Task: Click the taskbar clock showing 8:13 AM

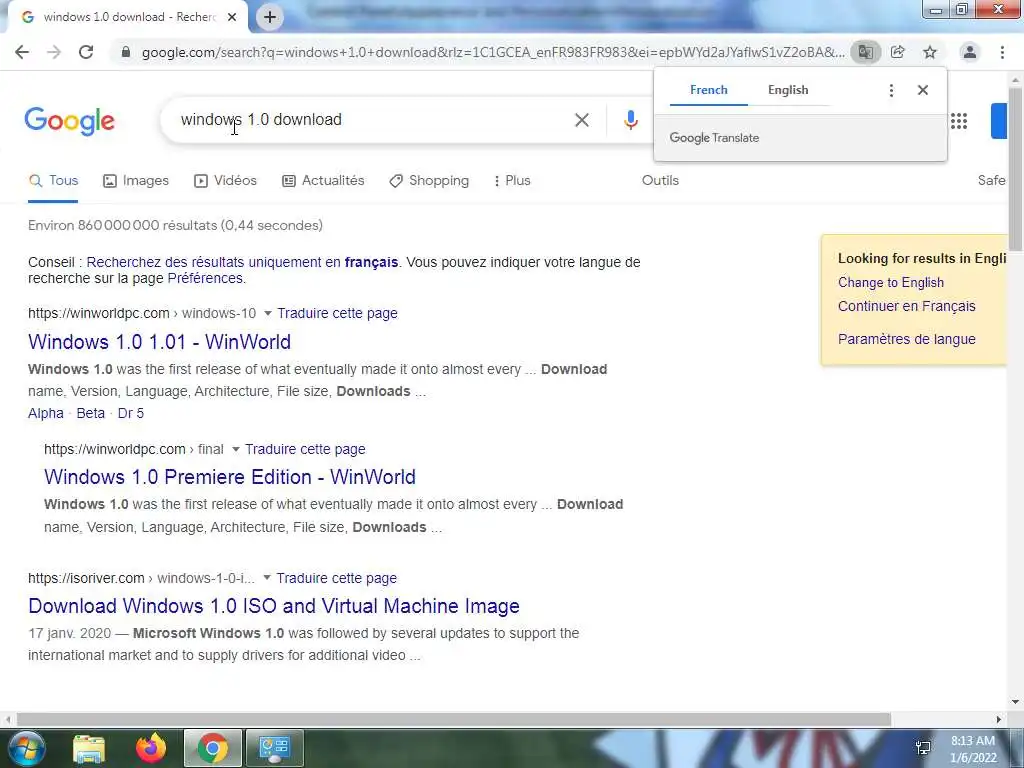Action: [973, 749]
